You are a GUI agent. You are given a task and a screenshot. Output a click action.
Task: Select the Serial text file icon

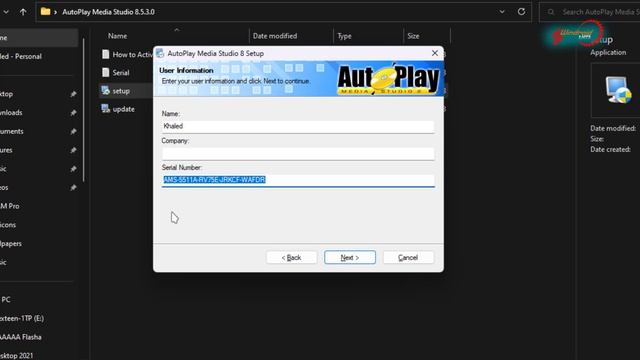pos(106,72)
